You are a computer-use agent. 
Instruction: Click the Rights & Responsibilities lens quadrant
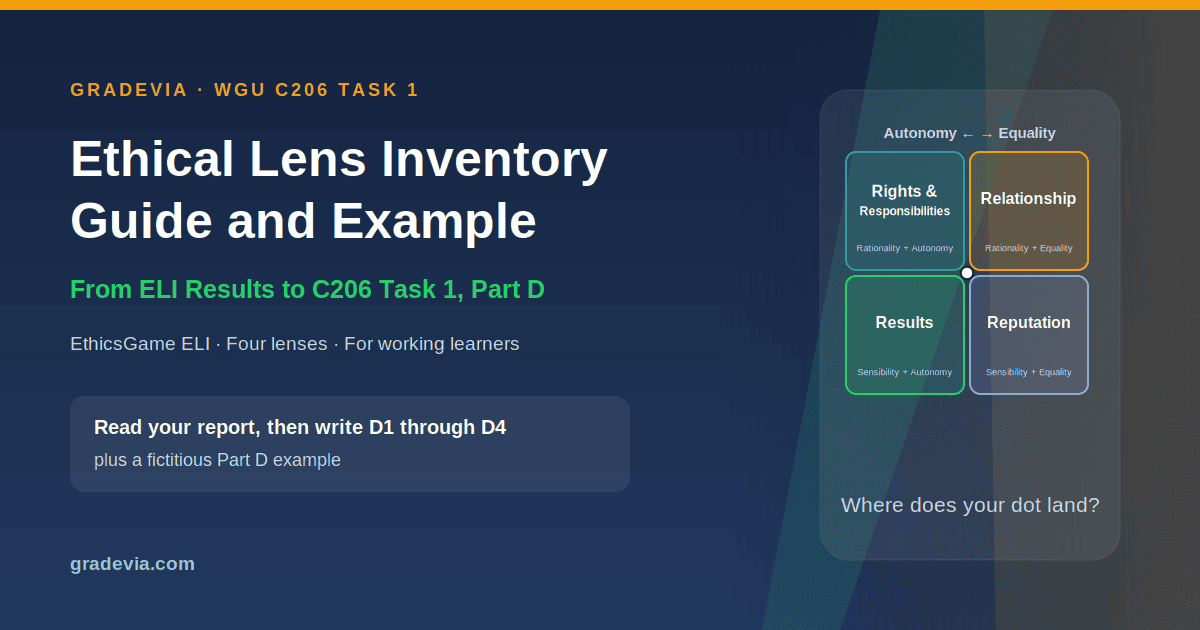tap(905, 211)
